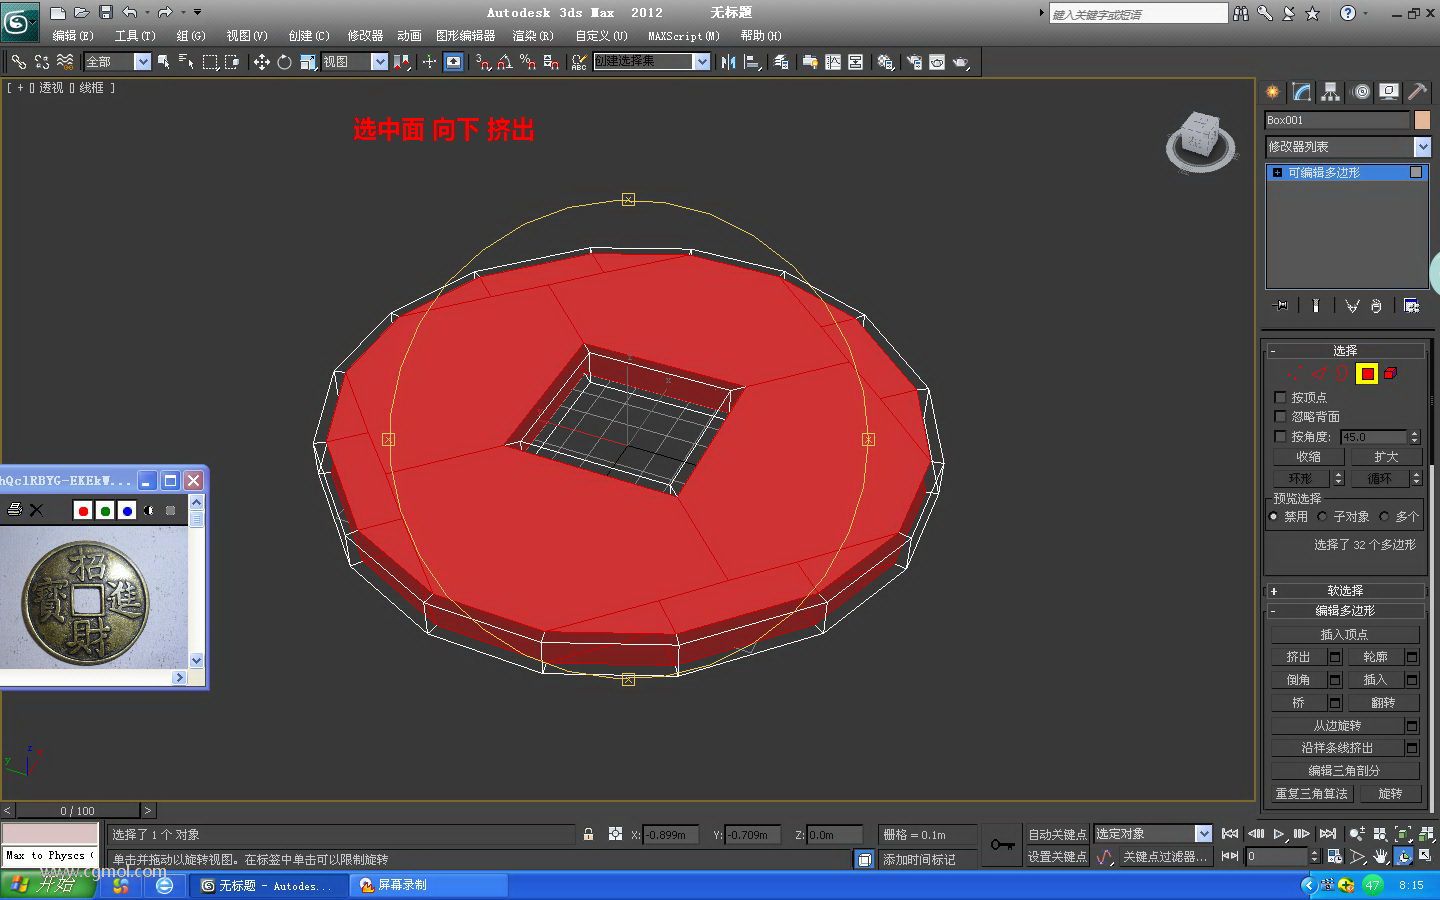Image resolution: width=1440 pixels, height=900 pixels.
Task: Open the Motion command panel
Action: (1360, 92)
